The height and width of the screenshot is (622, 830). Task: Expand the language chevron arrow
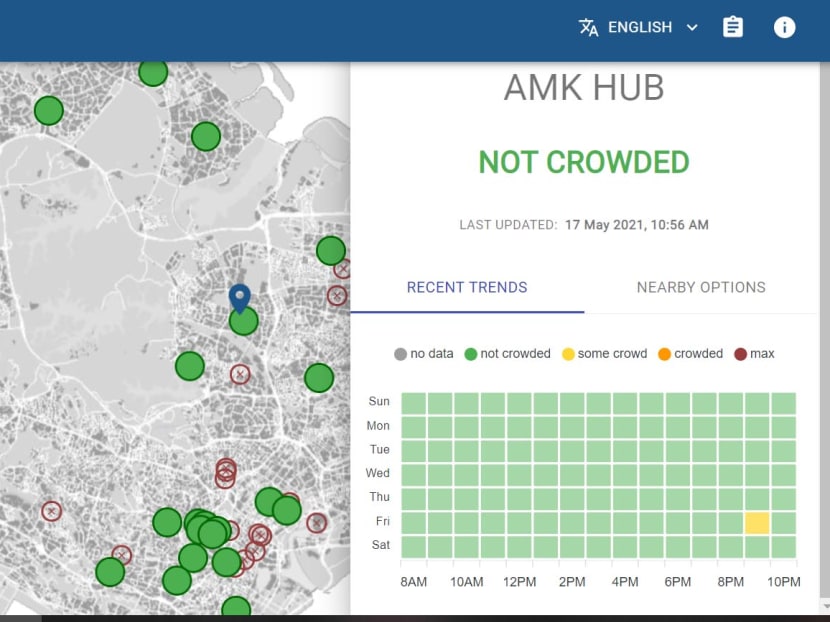pos(692,28)
